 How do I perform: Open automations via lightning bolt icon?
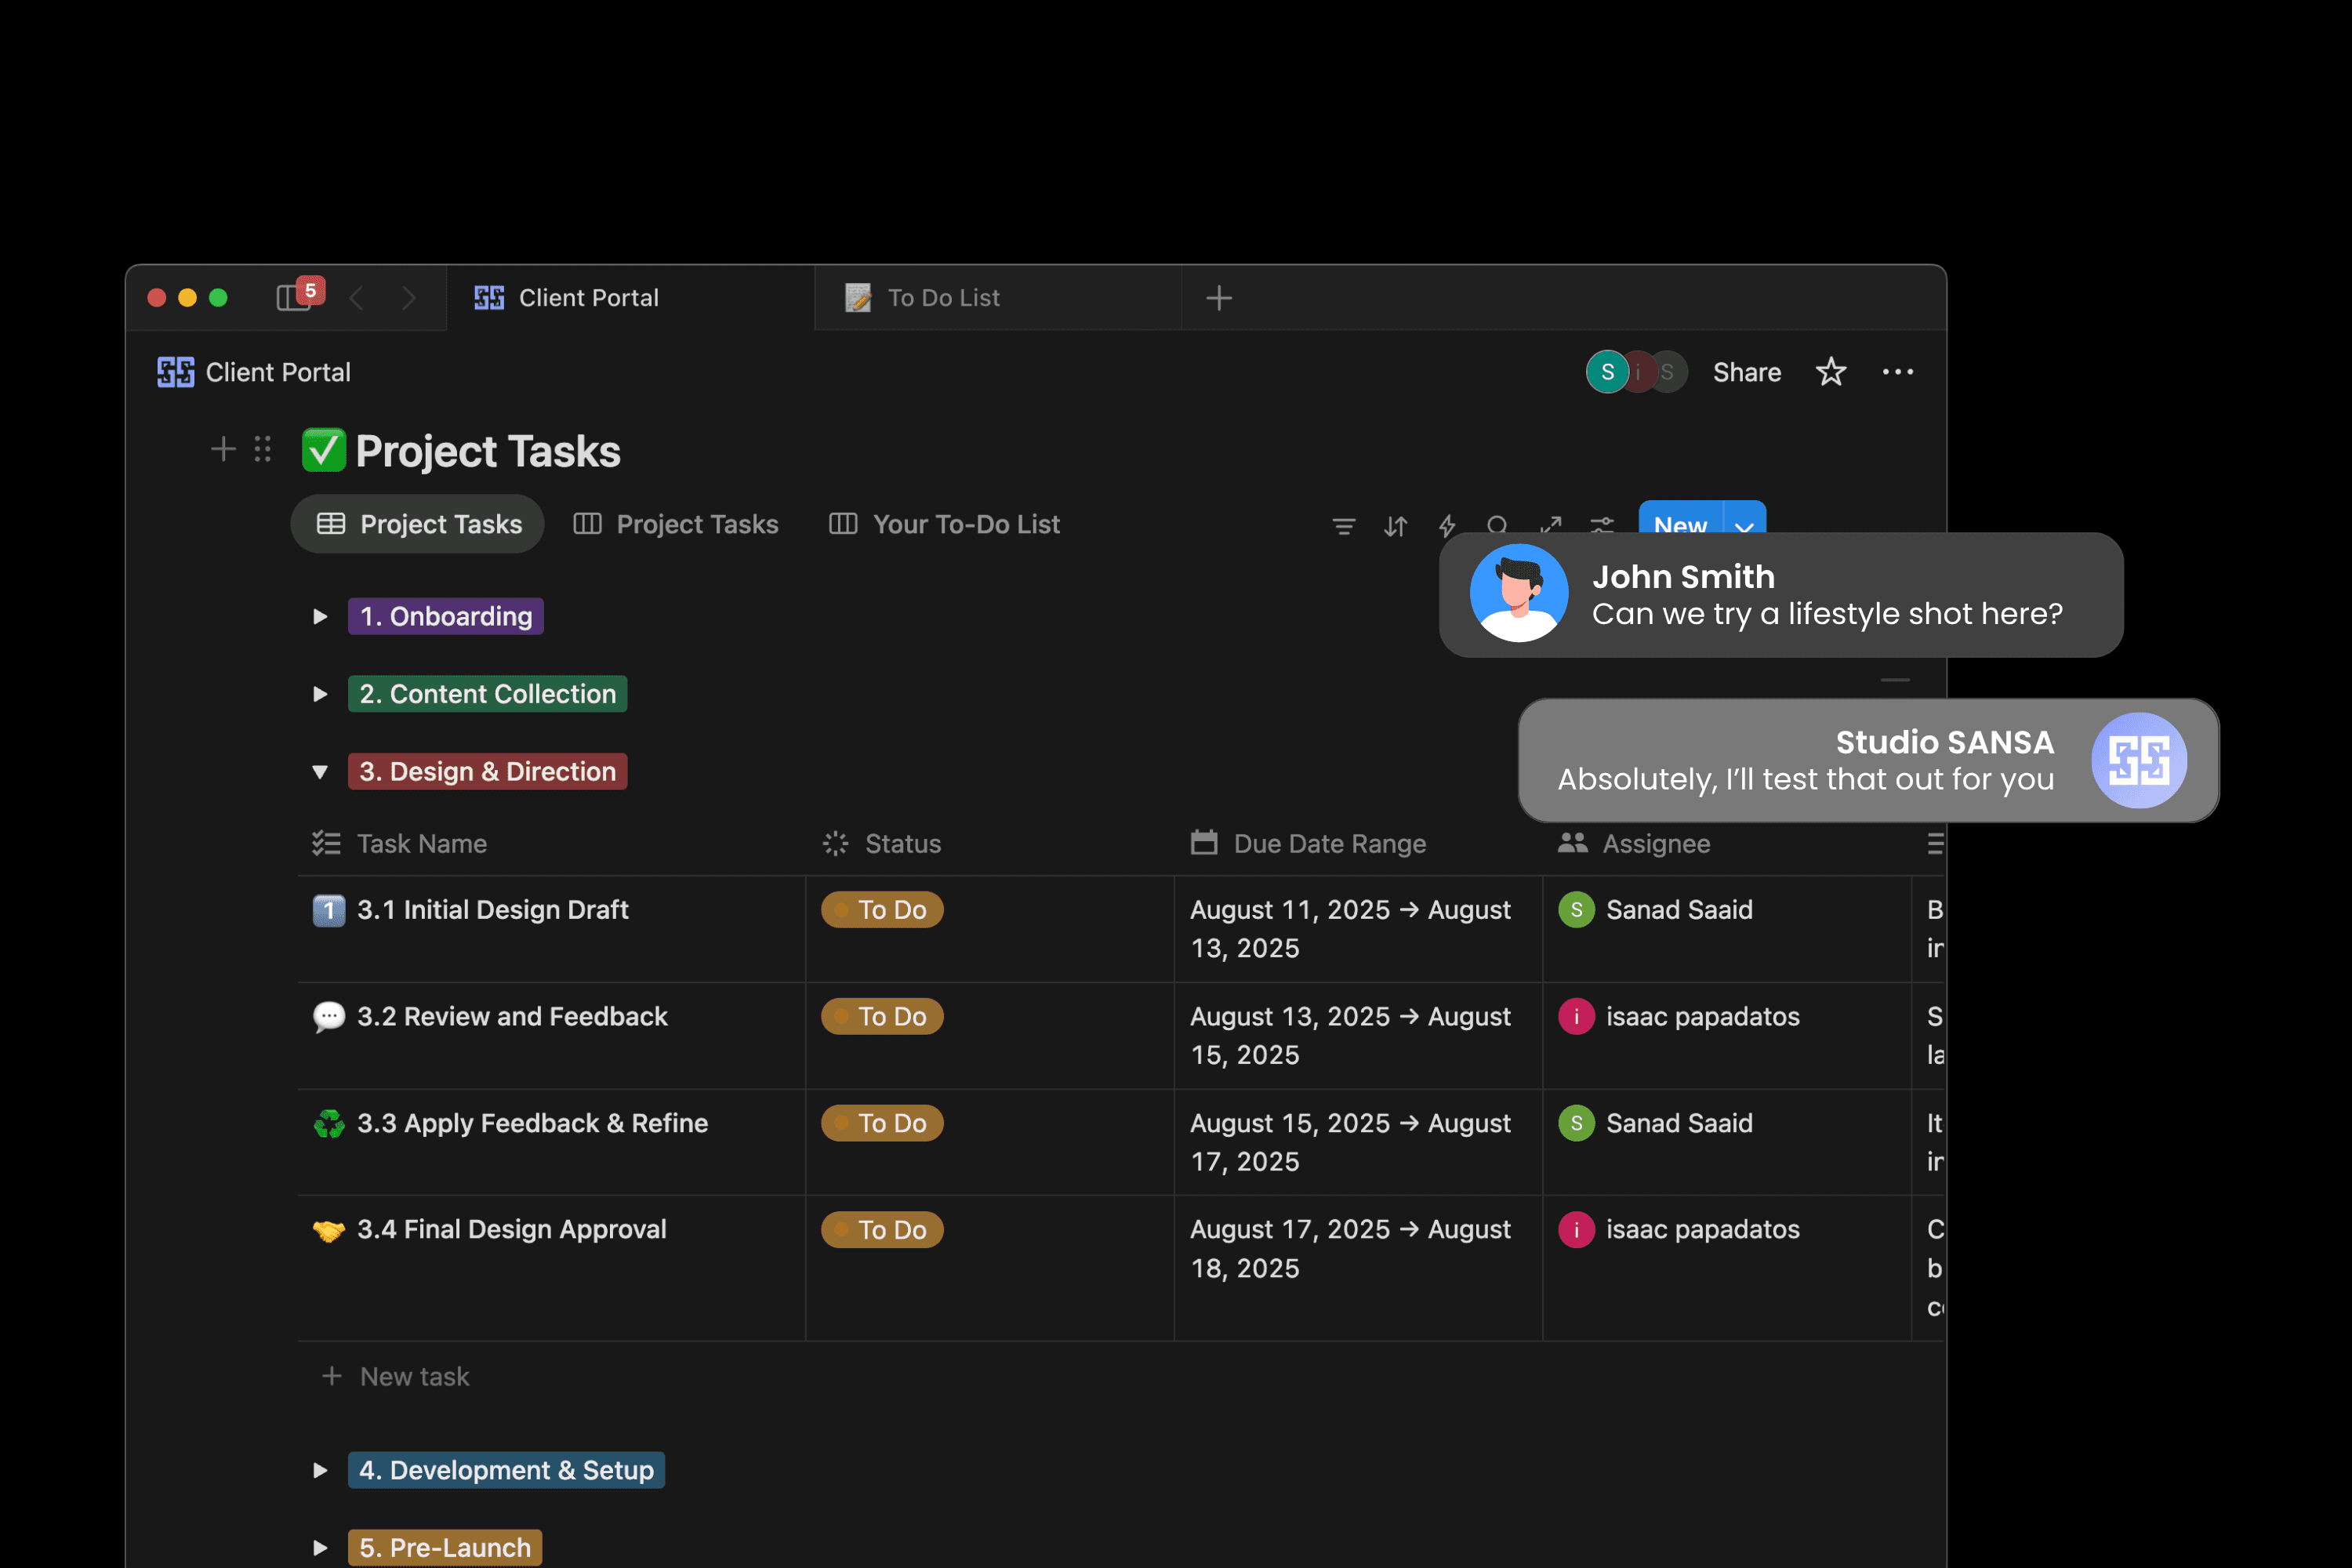(1446, 524)
